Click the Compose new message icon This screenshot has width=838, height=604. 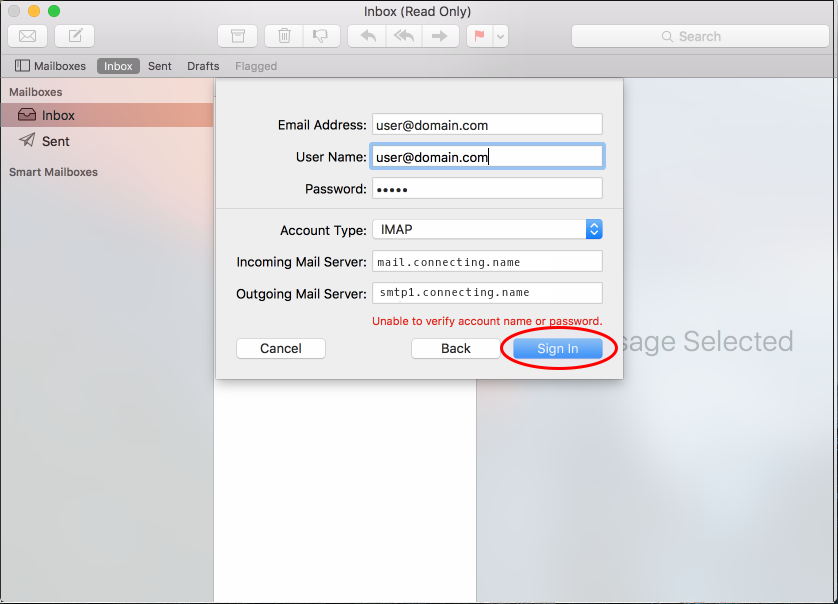[x=75, y=36]
